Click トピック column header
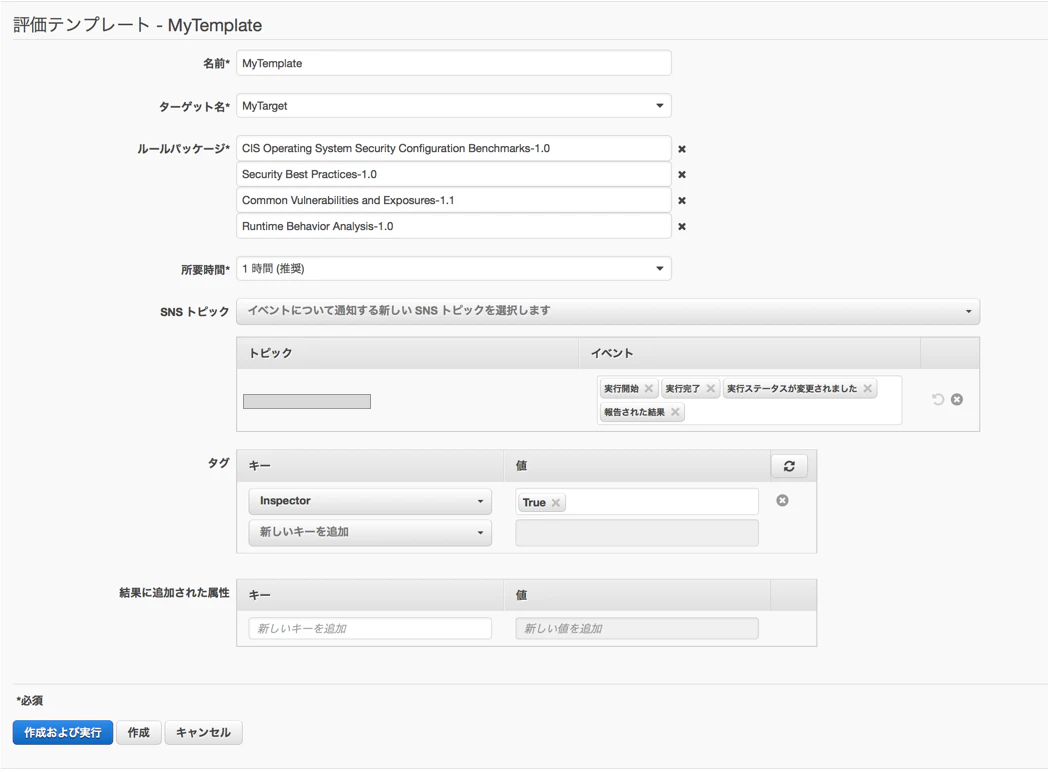The width and height of the screenshot is (1048, 773). (x=408, y=353)
